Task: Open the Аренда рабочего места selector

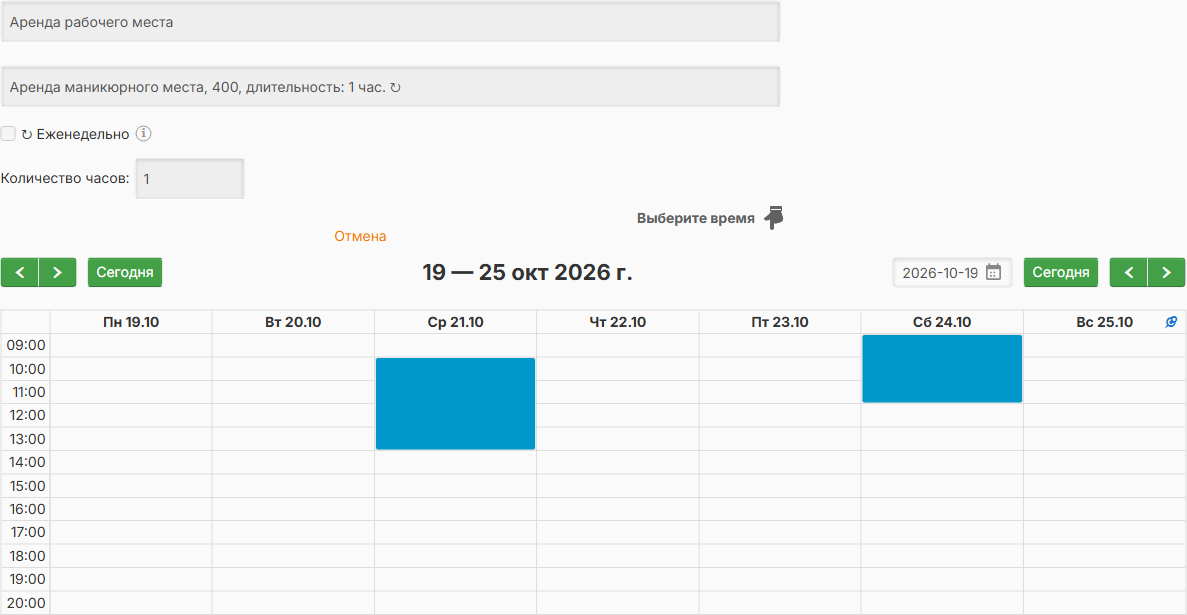Action: (x=390, y=22)
